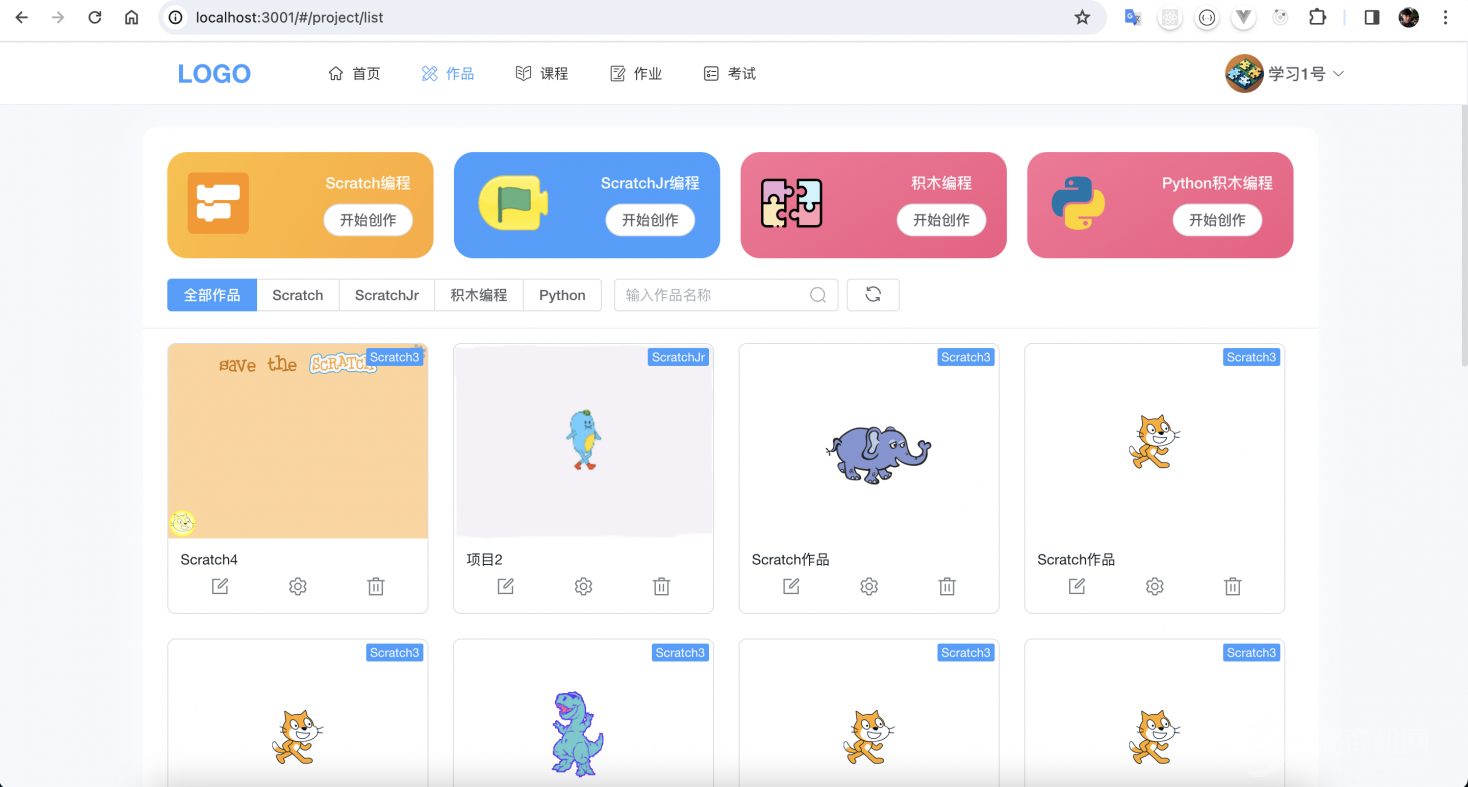Go to 考试 in top navigation

click(730, 74)
